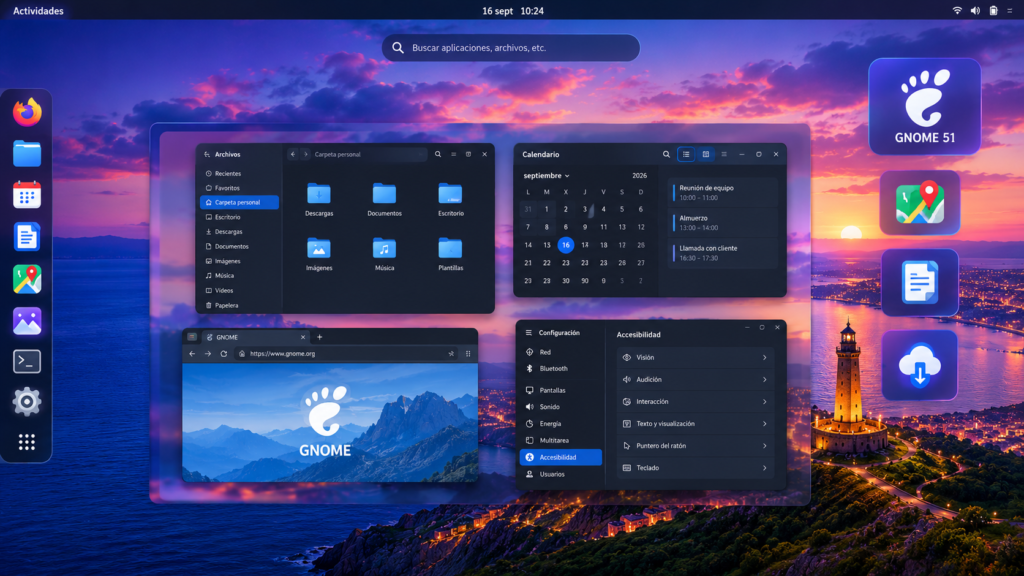Open Files app in the dock
Screen dimensions: 1024x576
[x=27, y=154]
